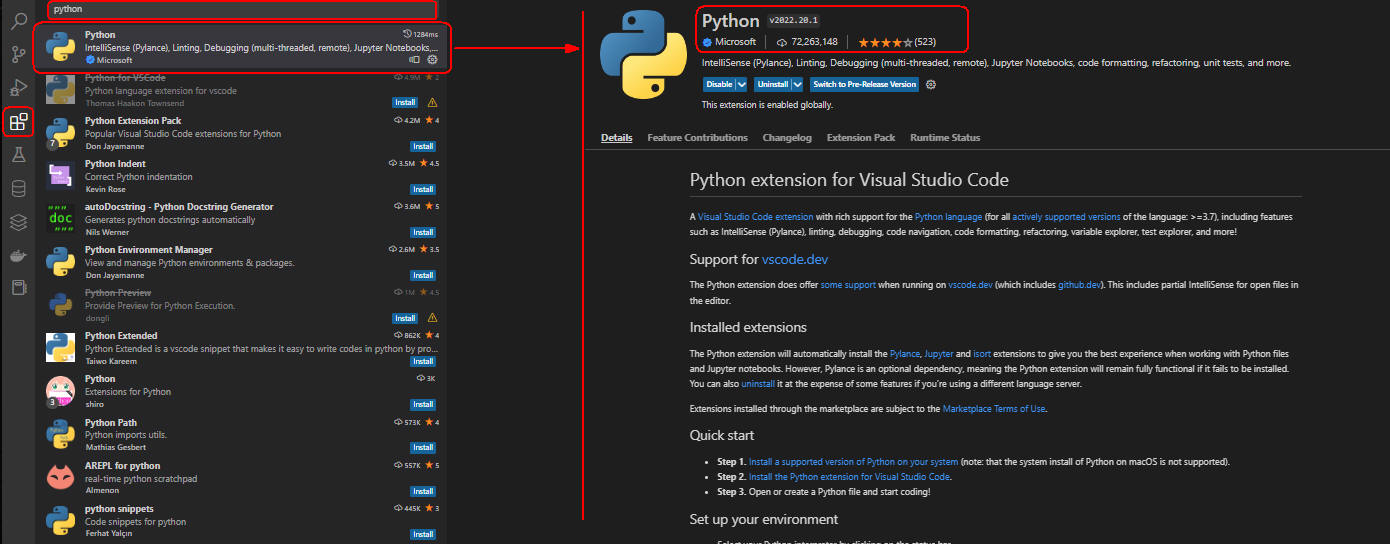The height and width of the screenshot is (544, 1390).
Task: Install the Python Extended extension
Action: tap(423, 361)
